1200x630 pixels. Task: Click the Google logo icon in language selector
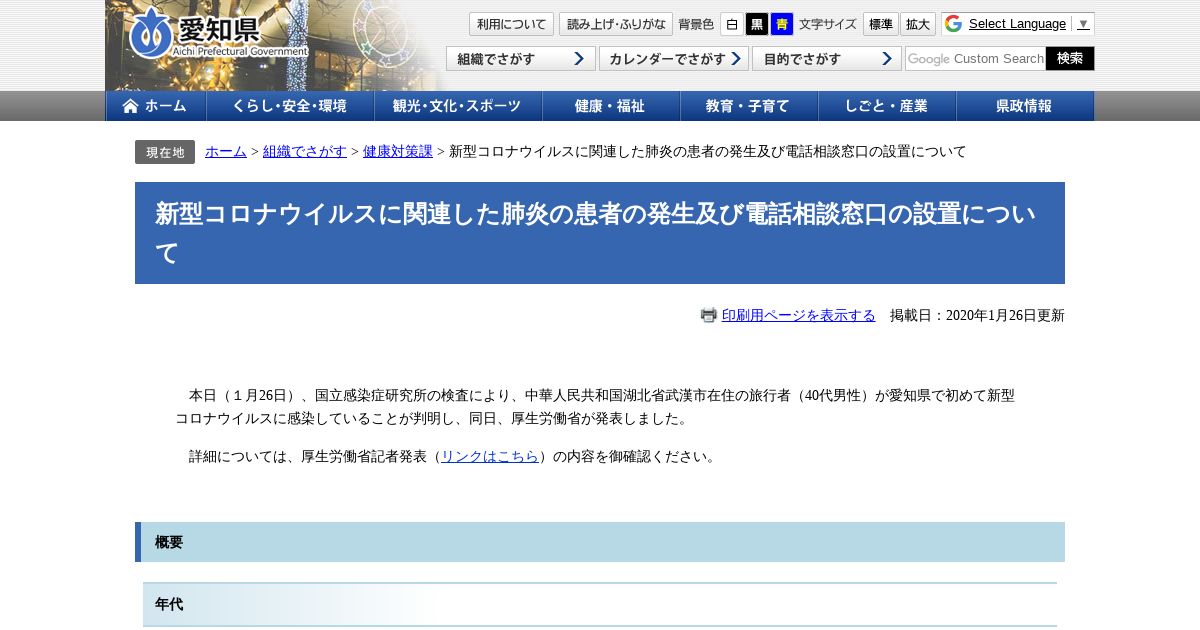point(953,24)
